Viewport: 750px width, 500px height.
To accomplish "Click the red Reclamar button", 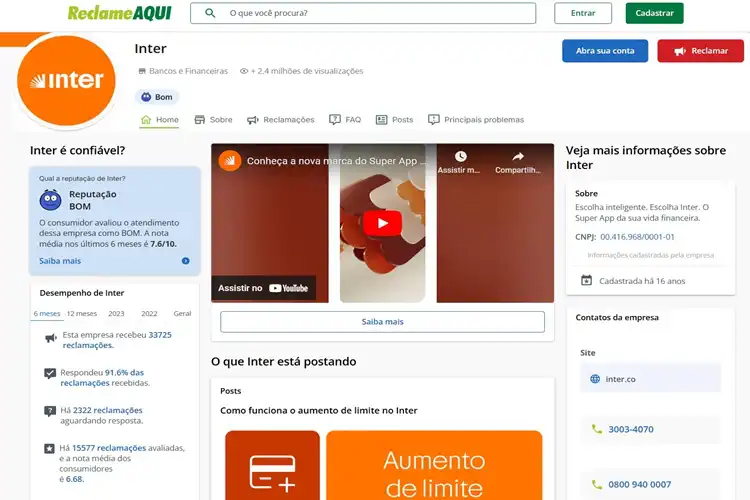I will [x=700, y=51].
